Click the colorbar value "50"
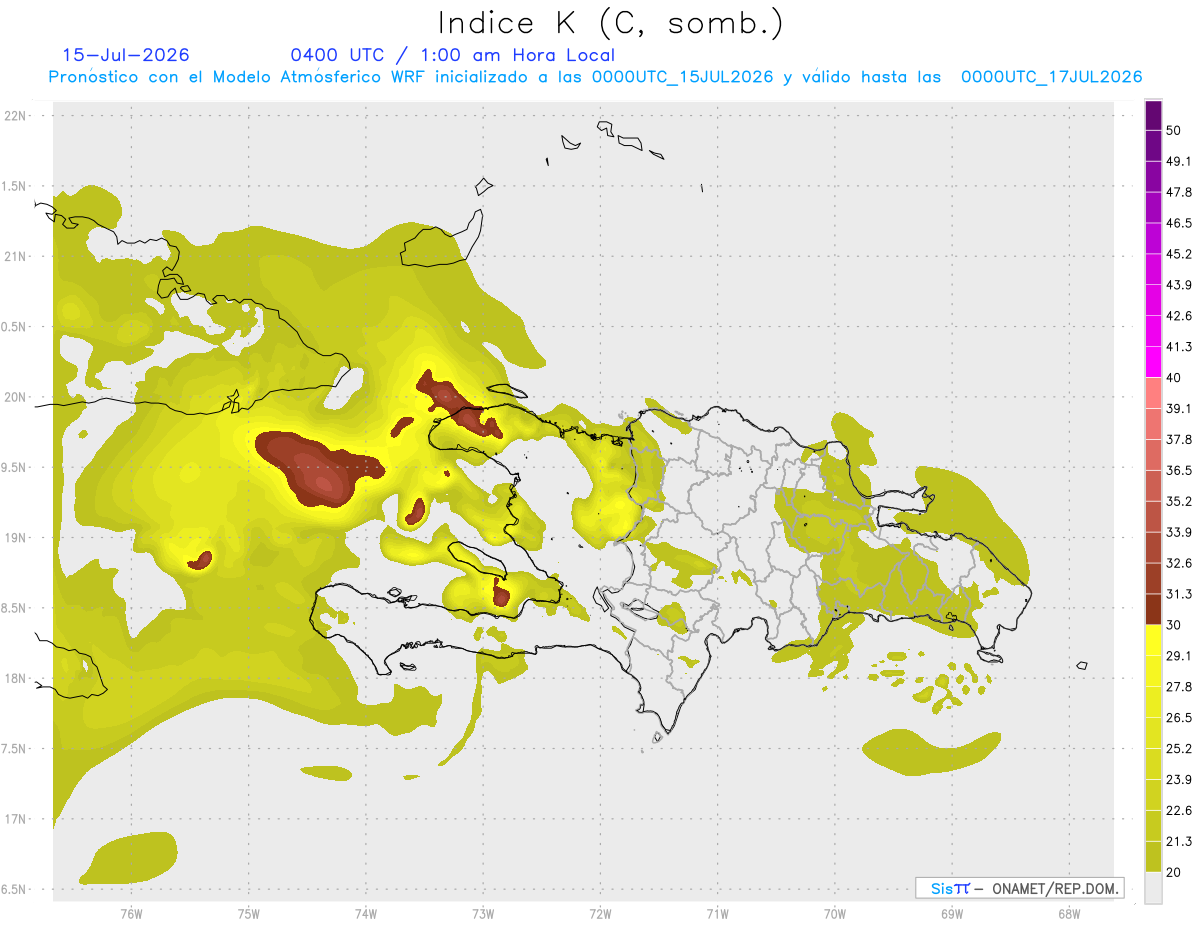Image resolution: width=1200 pixels, height=927 pixels. point(1174,131)
